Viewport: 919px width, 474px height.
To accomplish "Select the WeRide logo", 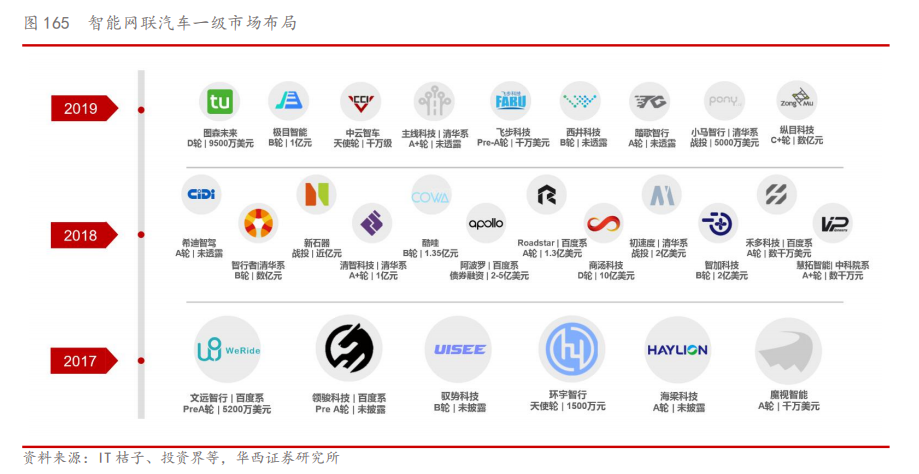I will point(227,350).
